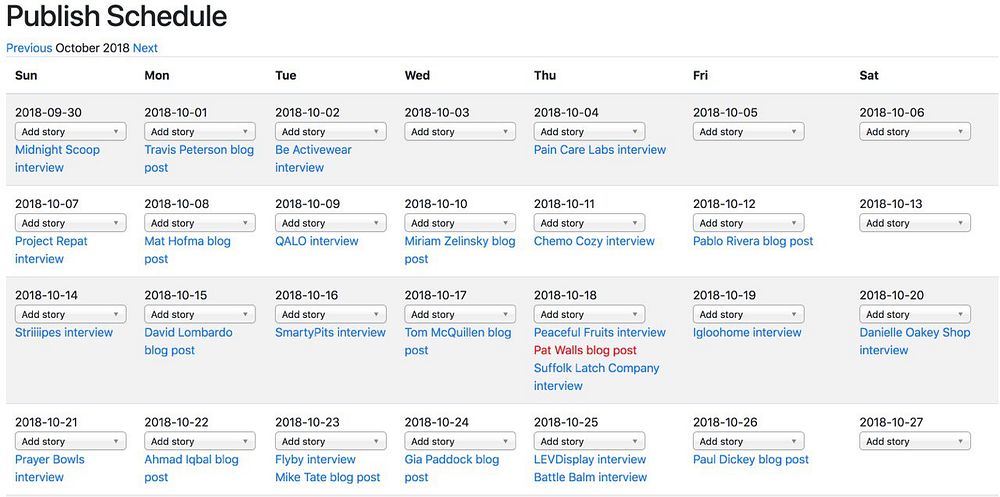Open Chemo Cozy interview link
Image resolution: width=1000 pixels, height=497 pixels.
(x=594, y=241)
